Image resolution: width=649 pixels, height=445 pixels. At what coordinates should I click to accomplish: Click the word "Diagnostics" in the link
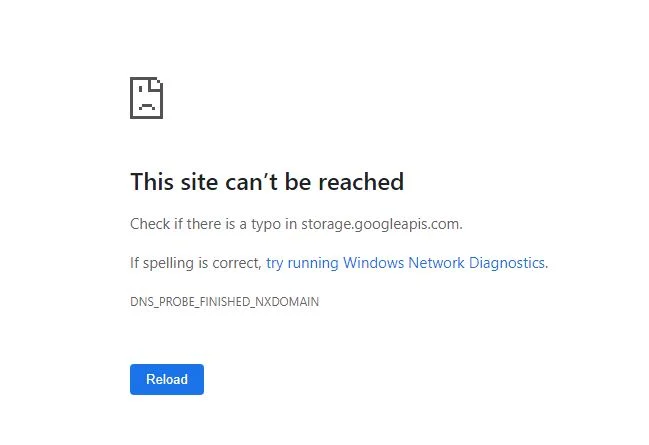[507, 263]
